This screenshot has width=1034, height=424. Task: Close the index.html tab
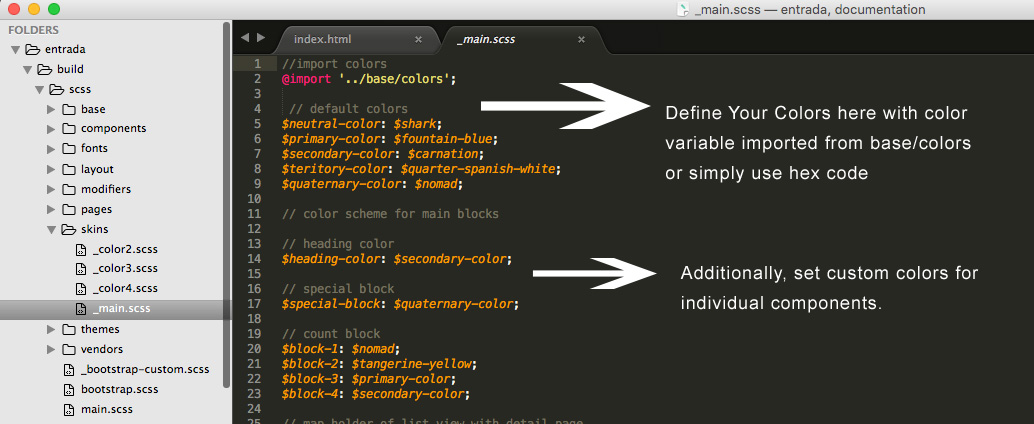pyautogui.click(x=419, y=40)
